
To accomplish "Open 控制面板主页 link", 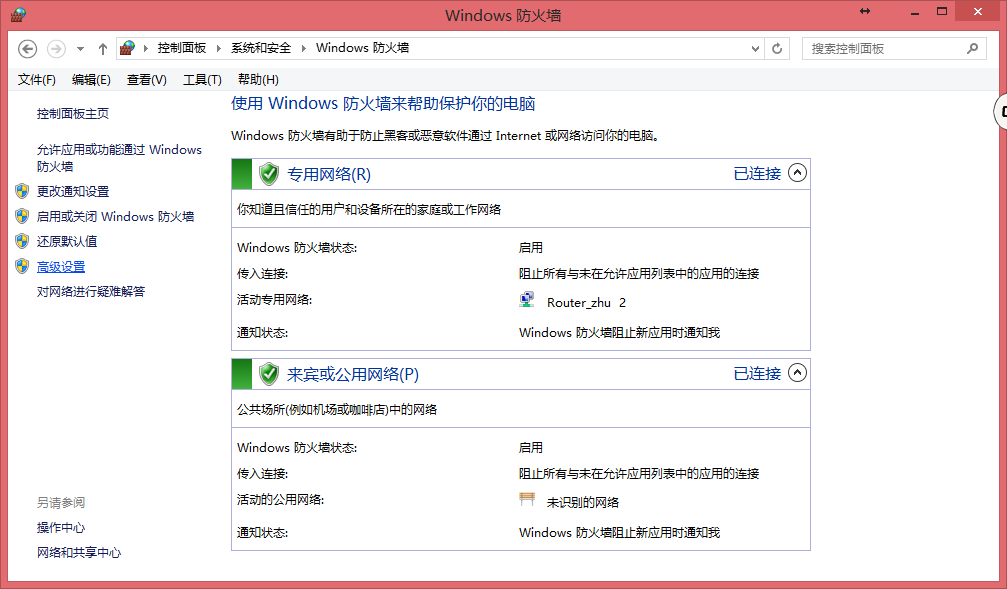I will 73,114.
